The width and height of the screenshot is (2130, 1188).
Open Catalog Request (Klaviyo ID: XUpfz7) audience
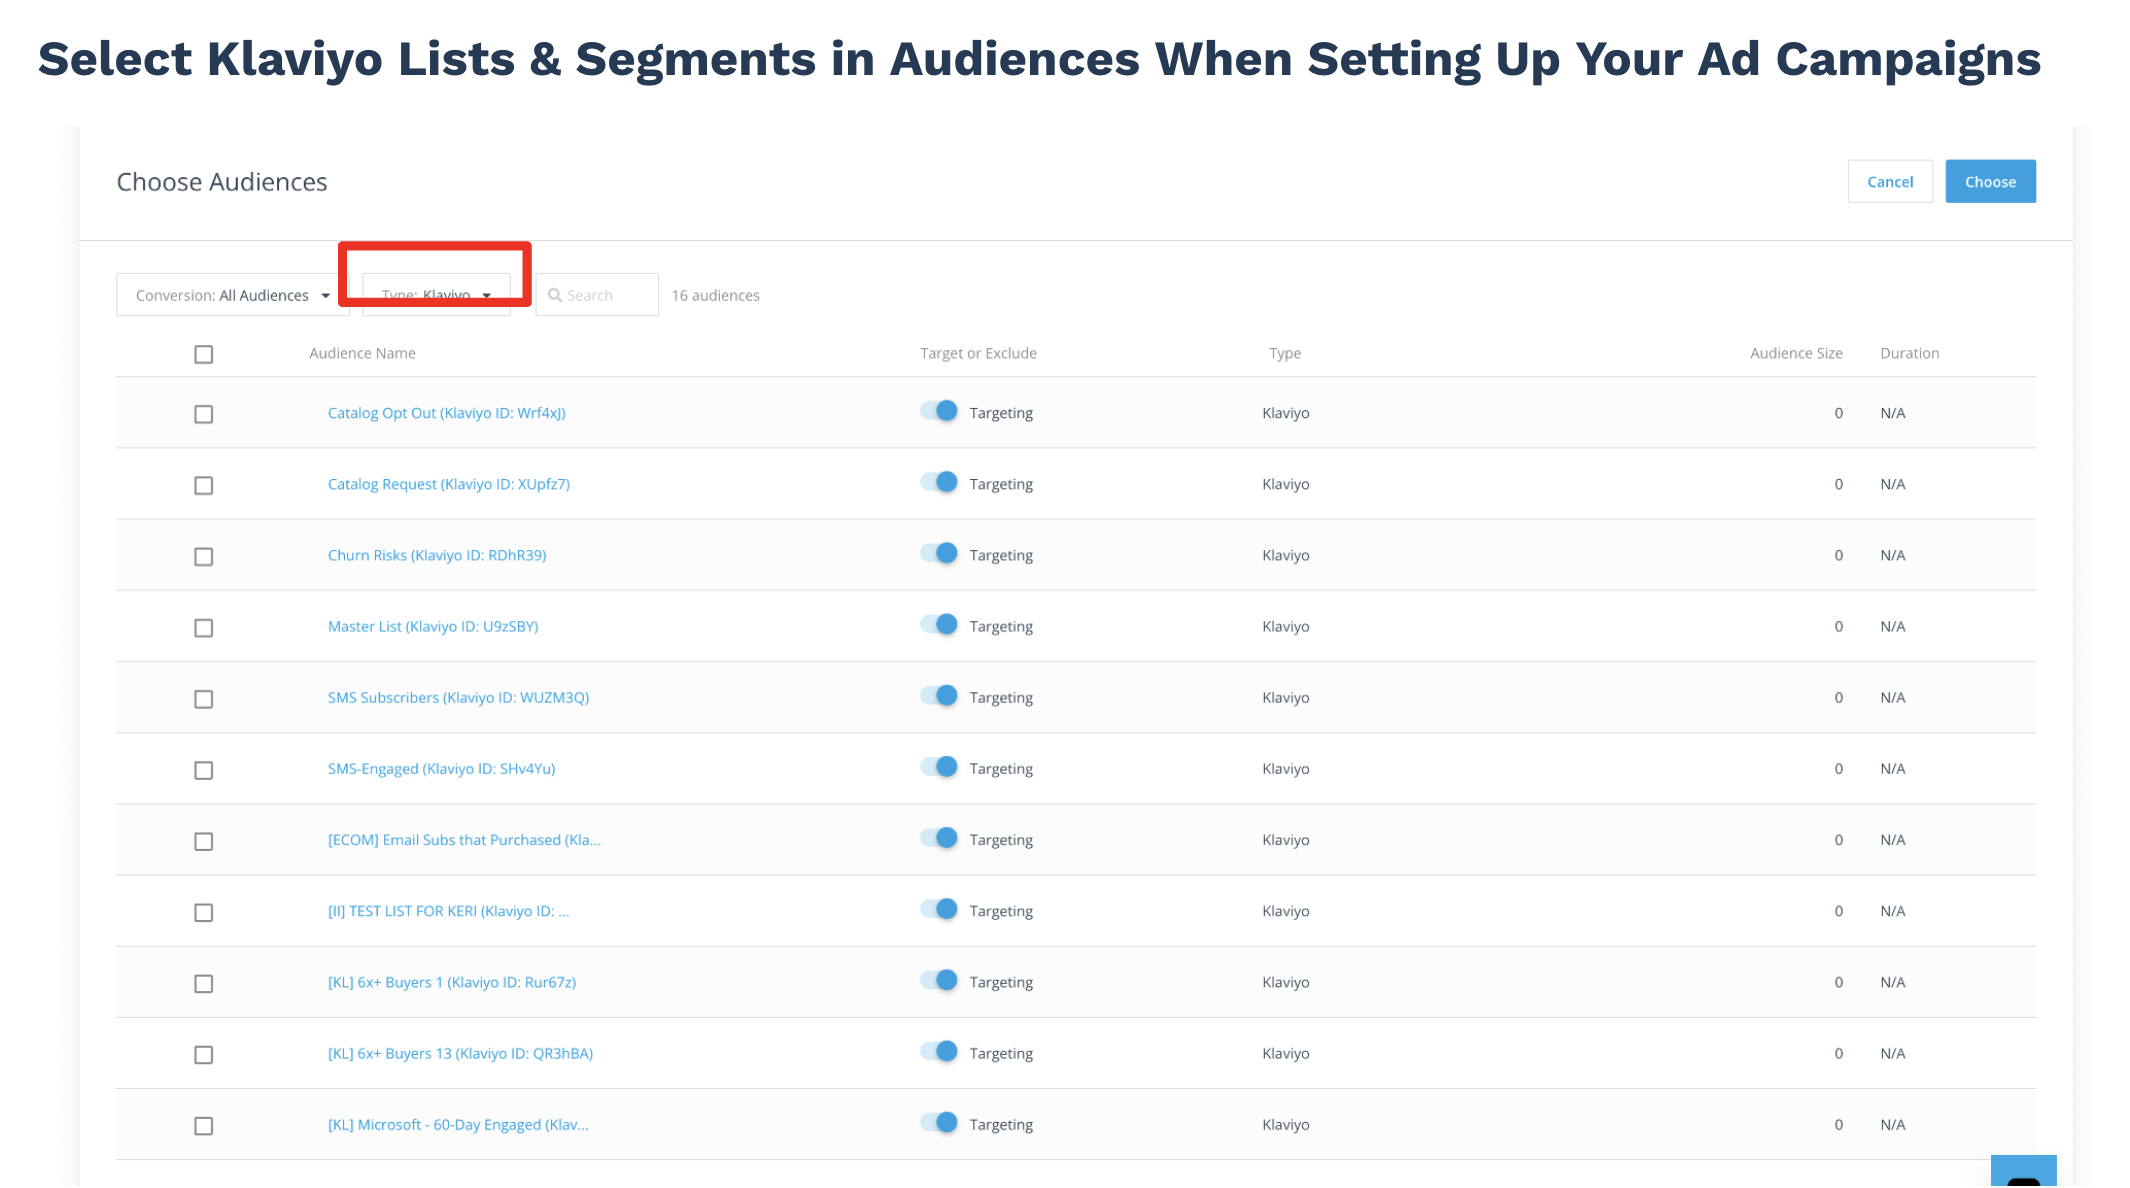[x=449, y=483]
